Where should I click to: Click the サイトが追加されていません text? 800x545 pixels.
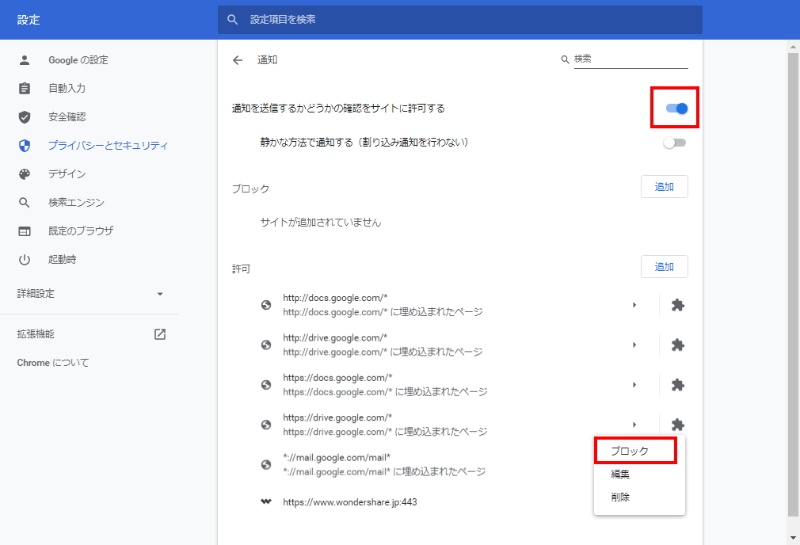point(320,222)
